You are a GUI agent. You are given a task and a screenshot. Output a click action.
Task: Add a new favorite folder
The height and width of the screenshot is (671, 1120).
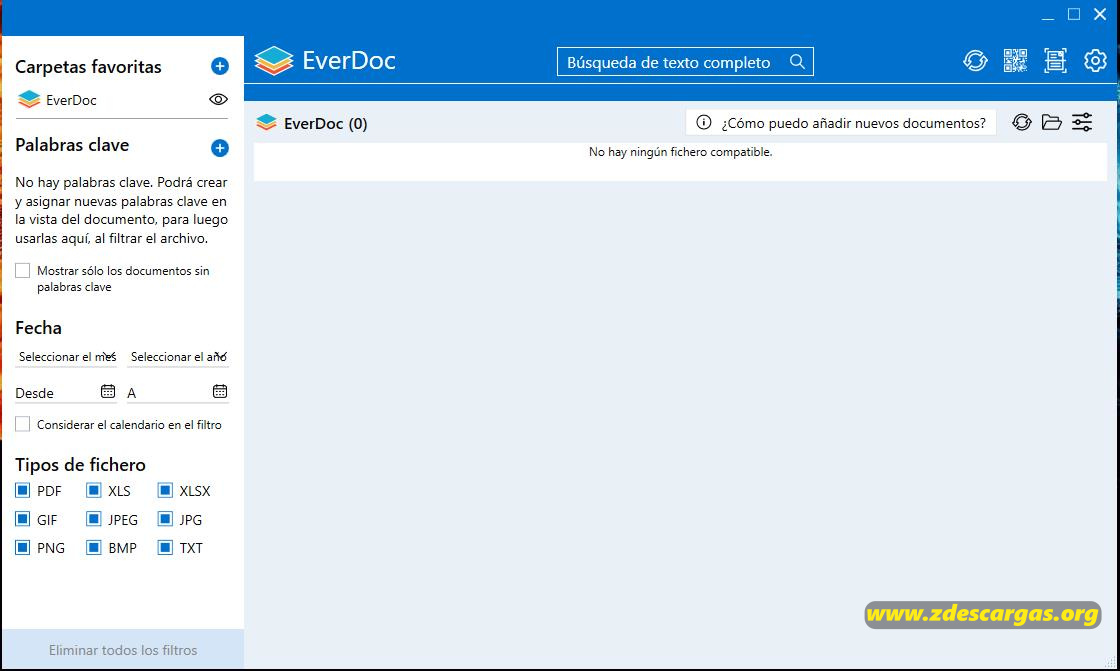pyautogui.click(x=220, y=66)
